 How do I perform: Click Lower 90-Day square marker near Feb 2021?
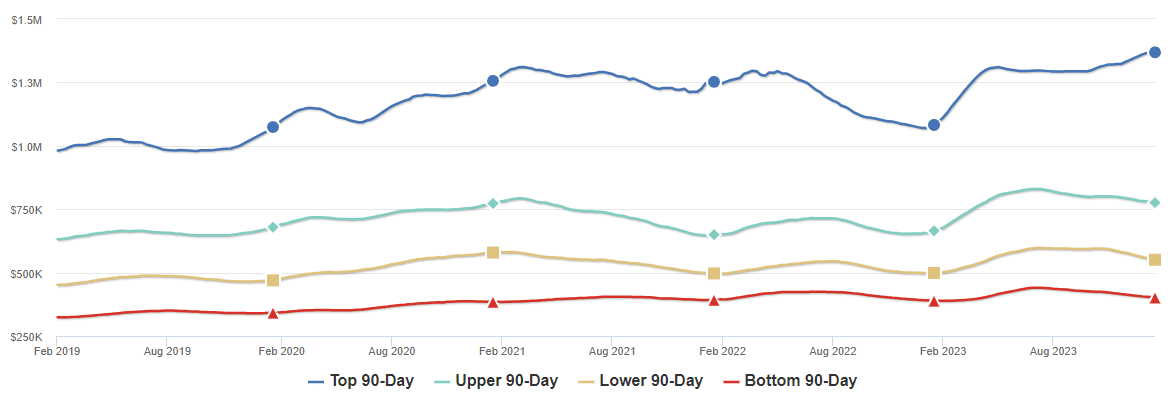493,253
